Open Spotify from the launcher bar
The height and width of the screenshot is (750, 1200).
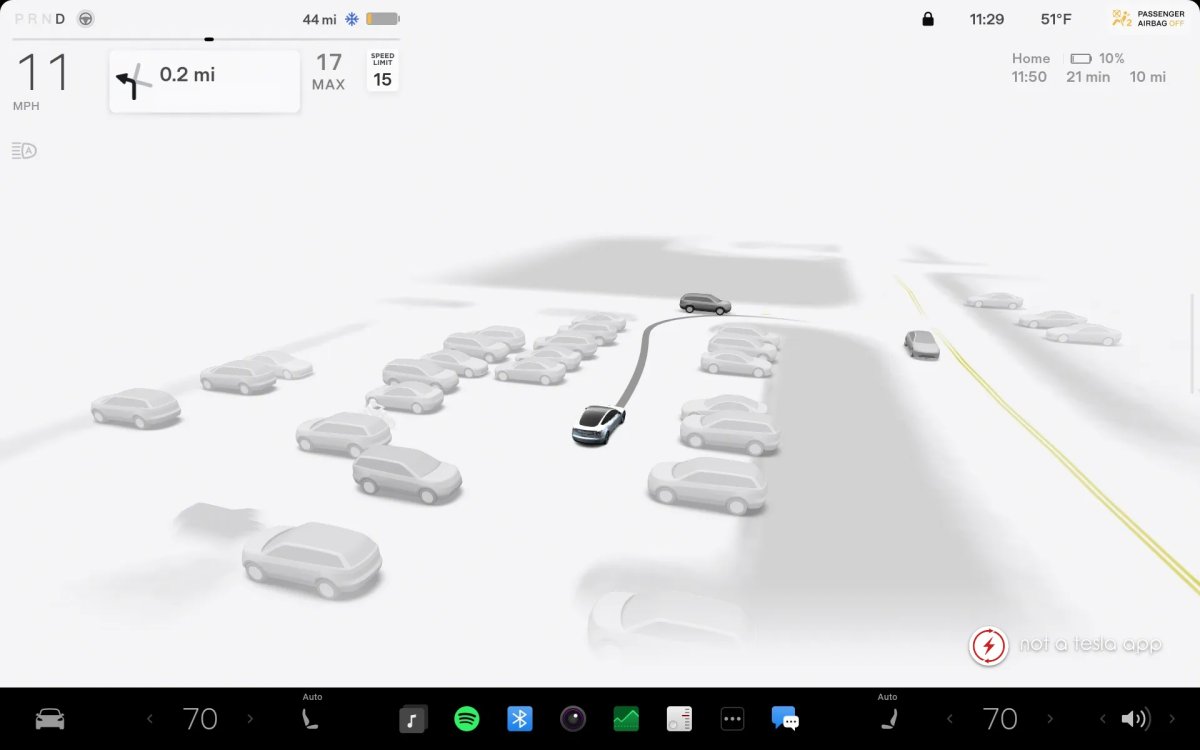(466, 718)
